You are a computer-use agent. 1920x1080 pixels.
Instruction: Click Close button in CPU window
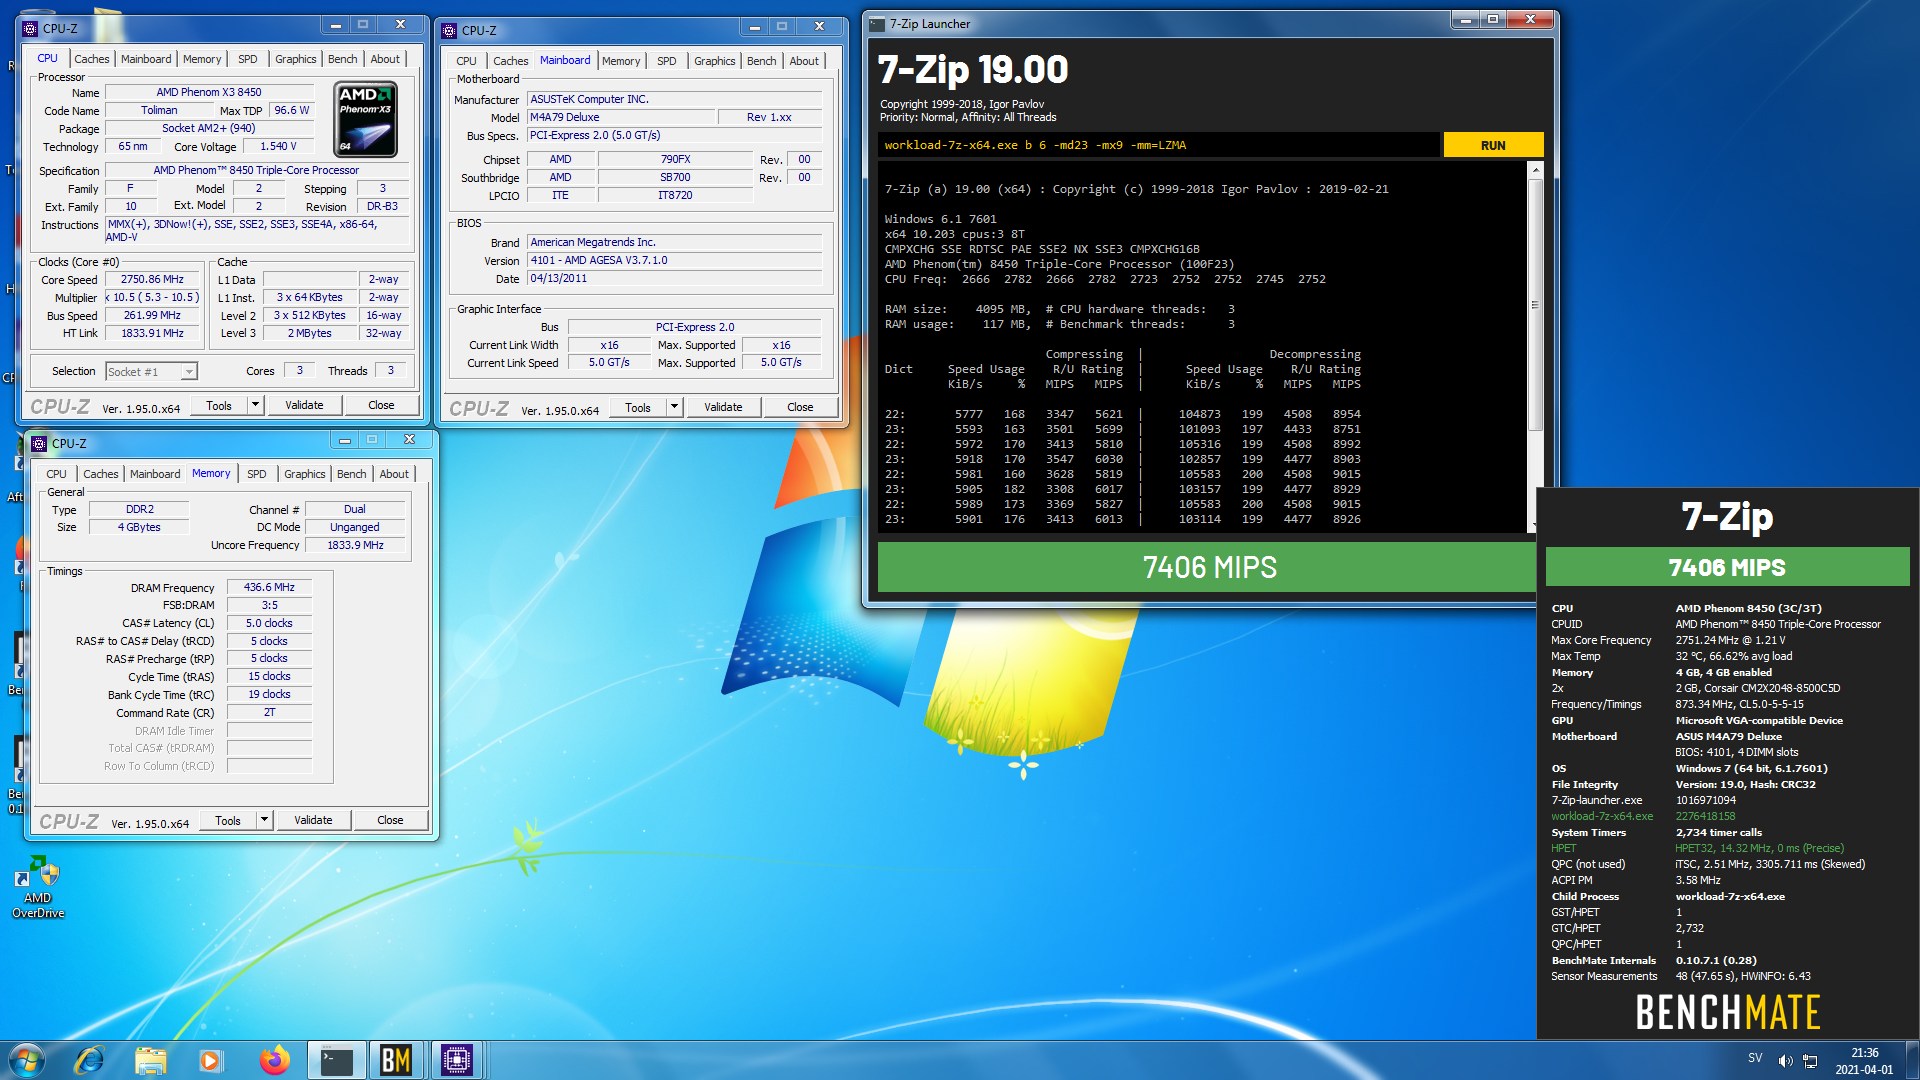click(x=381, y=405)
